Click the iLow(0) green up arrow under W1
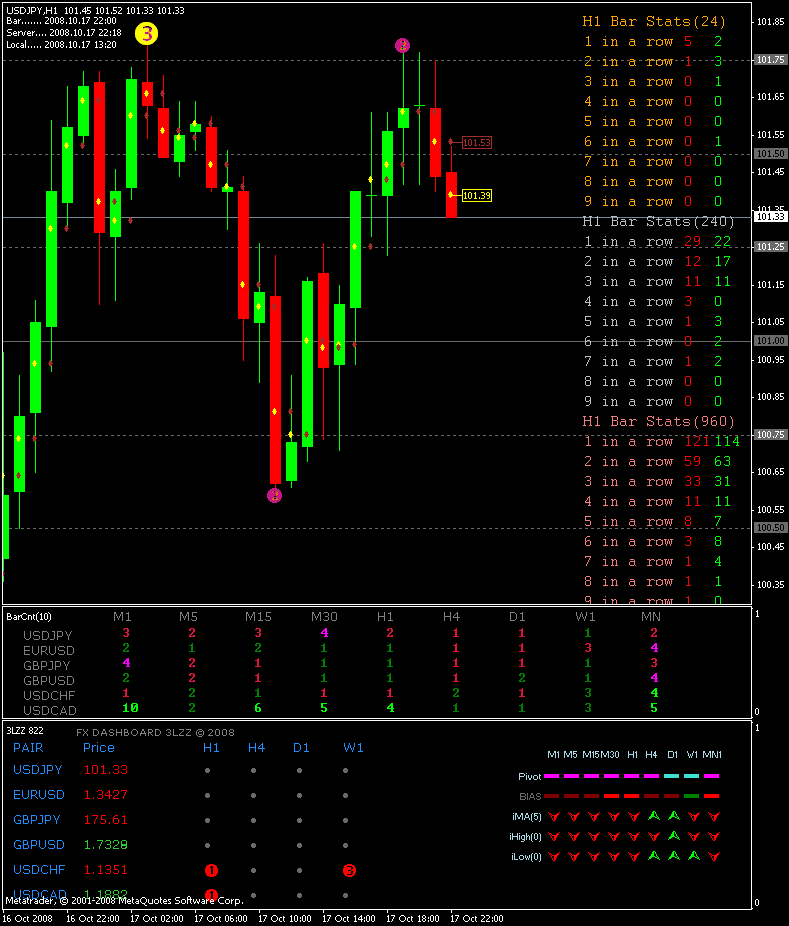The width and height of the screenshot is (789, 926). [693, 856]
